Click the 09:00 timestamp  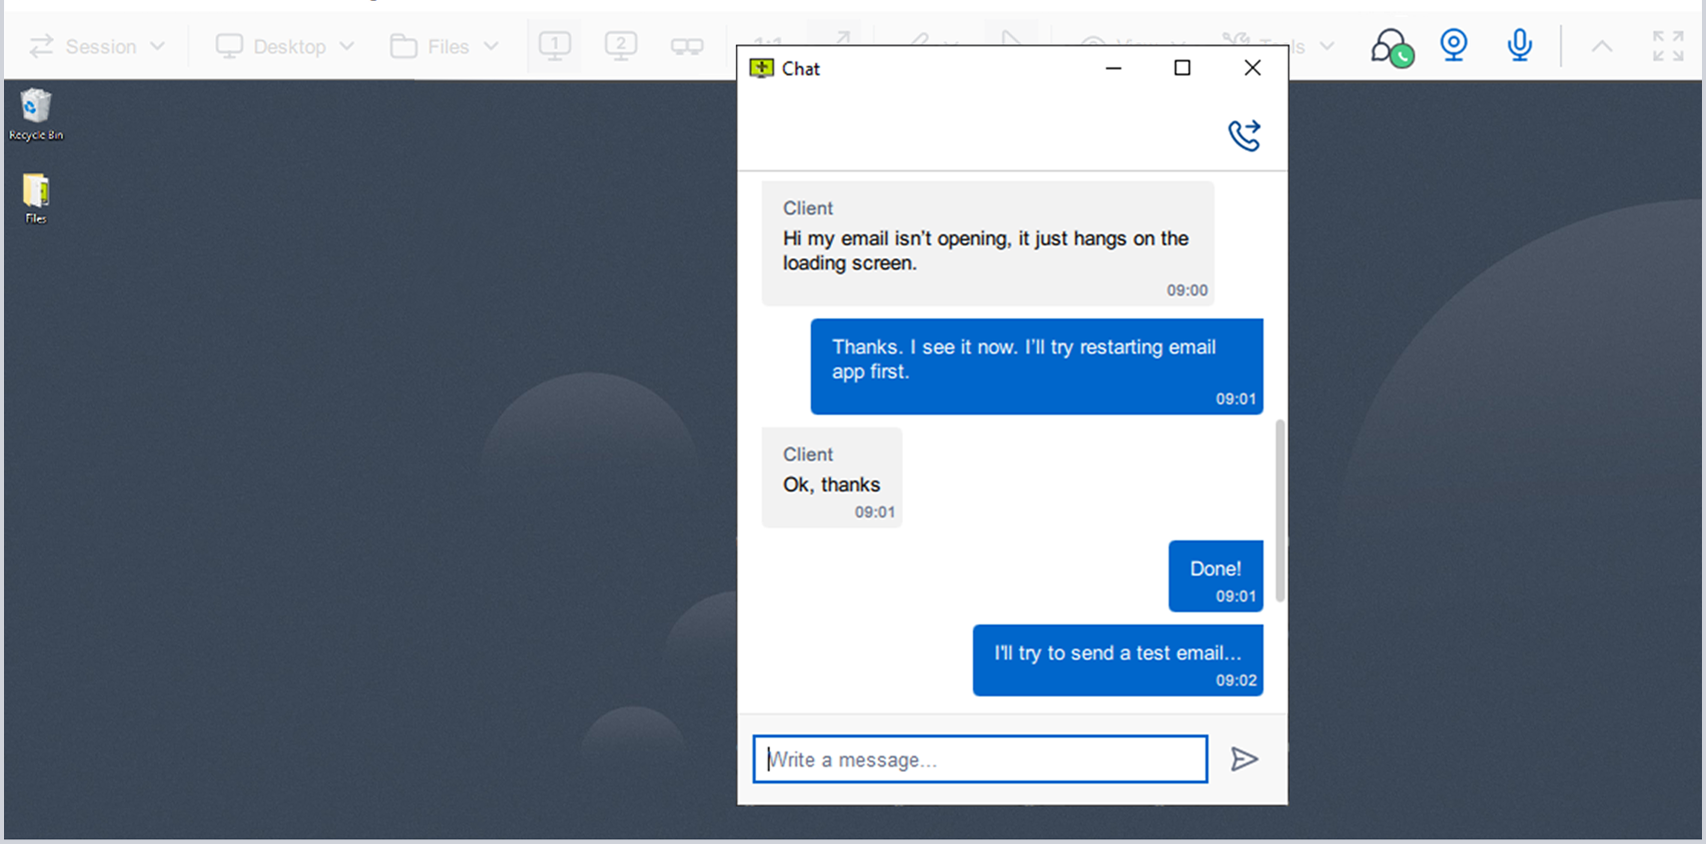[1187, 290]
